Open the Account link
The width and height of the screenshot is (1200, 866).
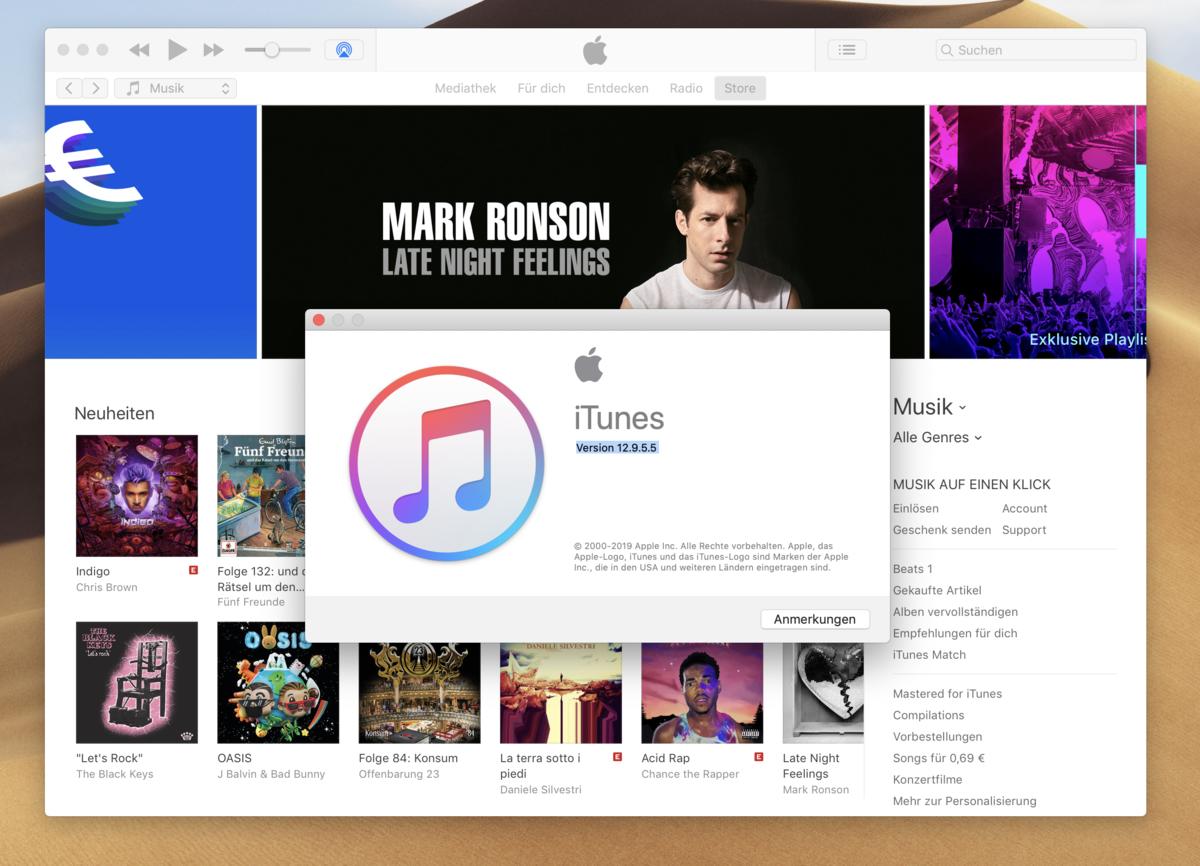click(1025, 508)
